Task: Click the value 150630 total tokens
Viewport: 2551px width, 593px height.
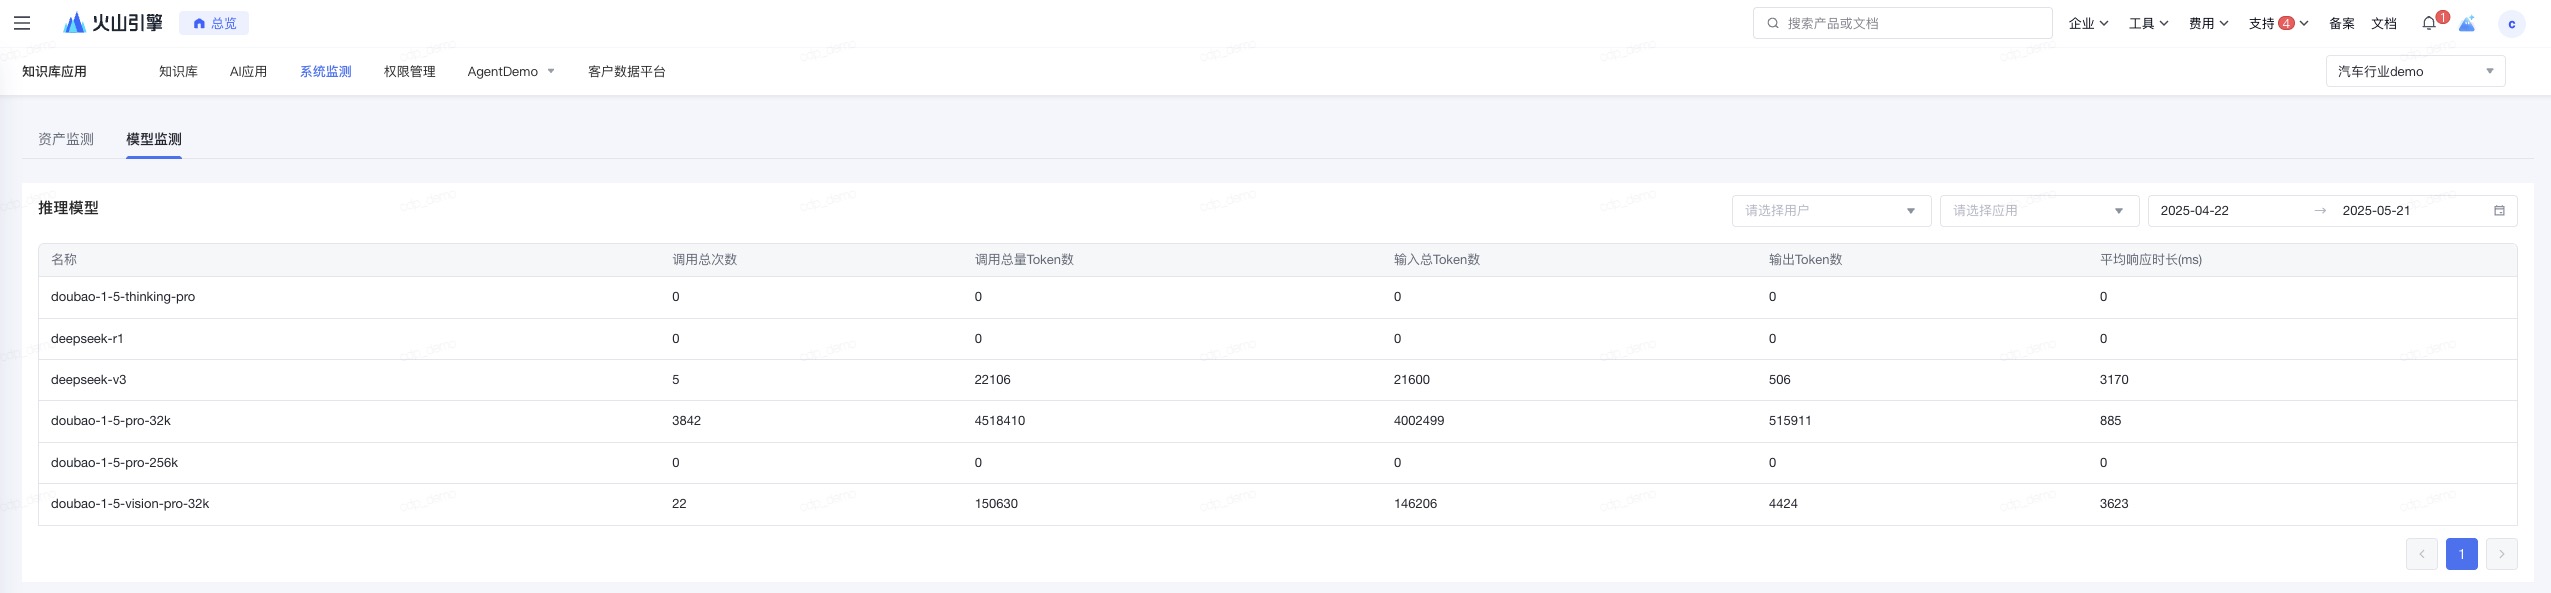Action: (996, 504)
